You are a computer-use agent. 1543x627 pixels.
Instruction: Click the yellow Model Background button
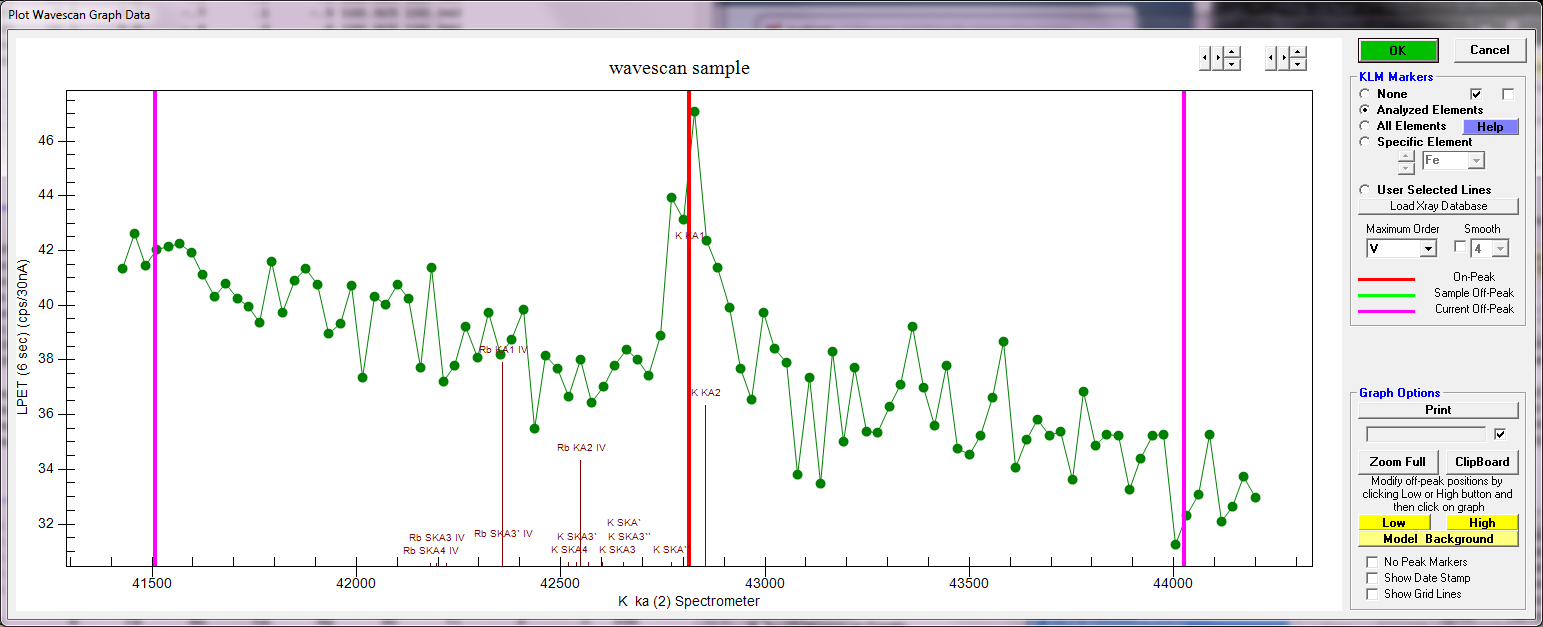[1438, 539]
